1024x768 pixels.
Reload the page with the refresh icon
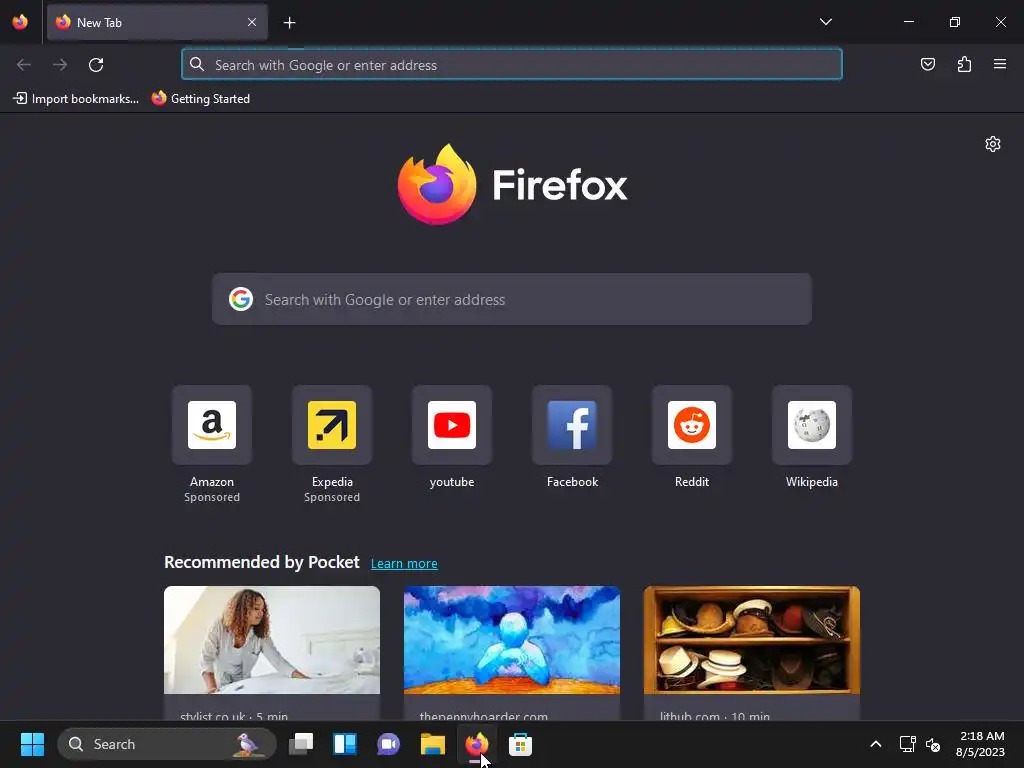(96, 65)
